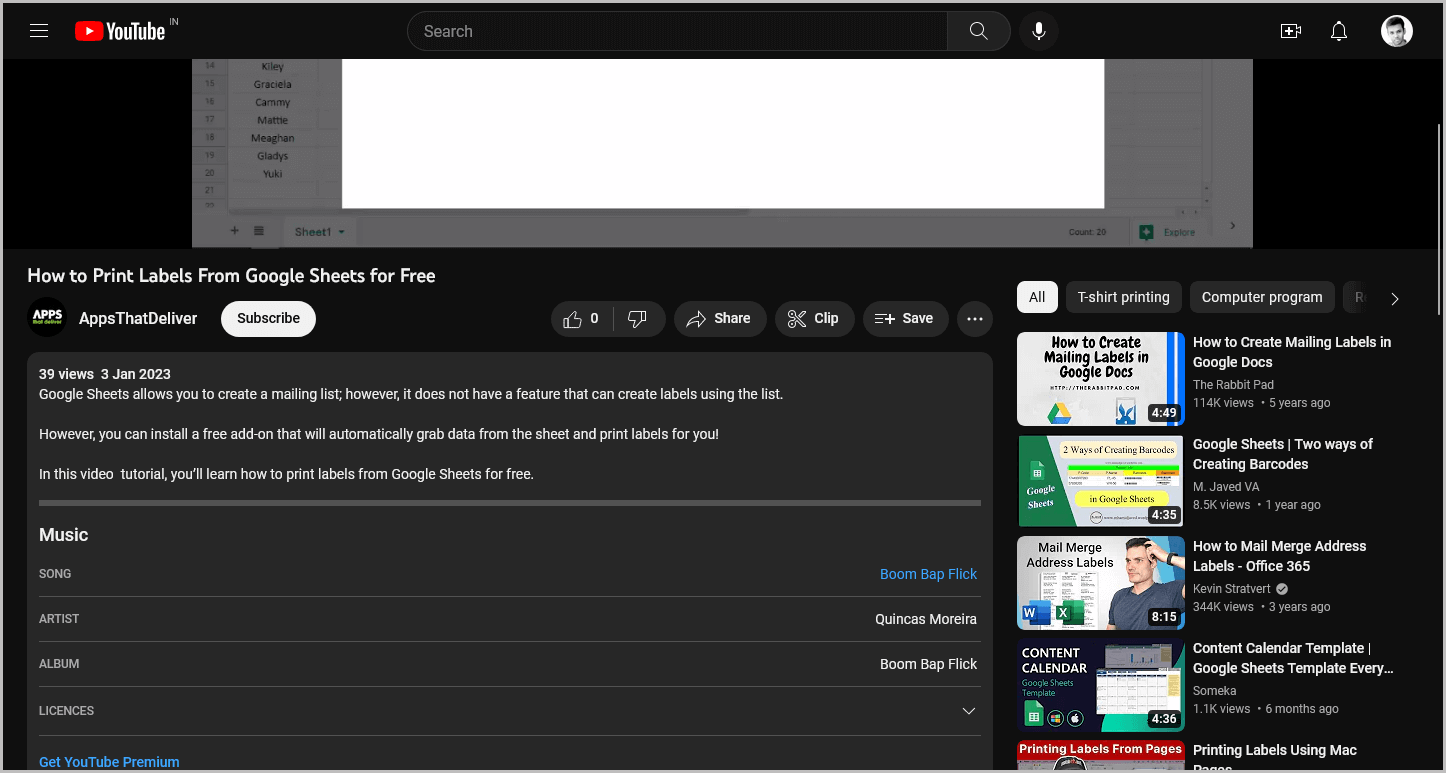Switch to the All related videos filter
The width and height of the screenshot is (1446, 773).
(1037, 297)
